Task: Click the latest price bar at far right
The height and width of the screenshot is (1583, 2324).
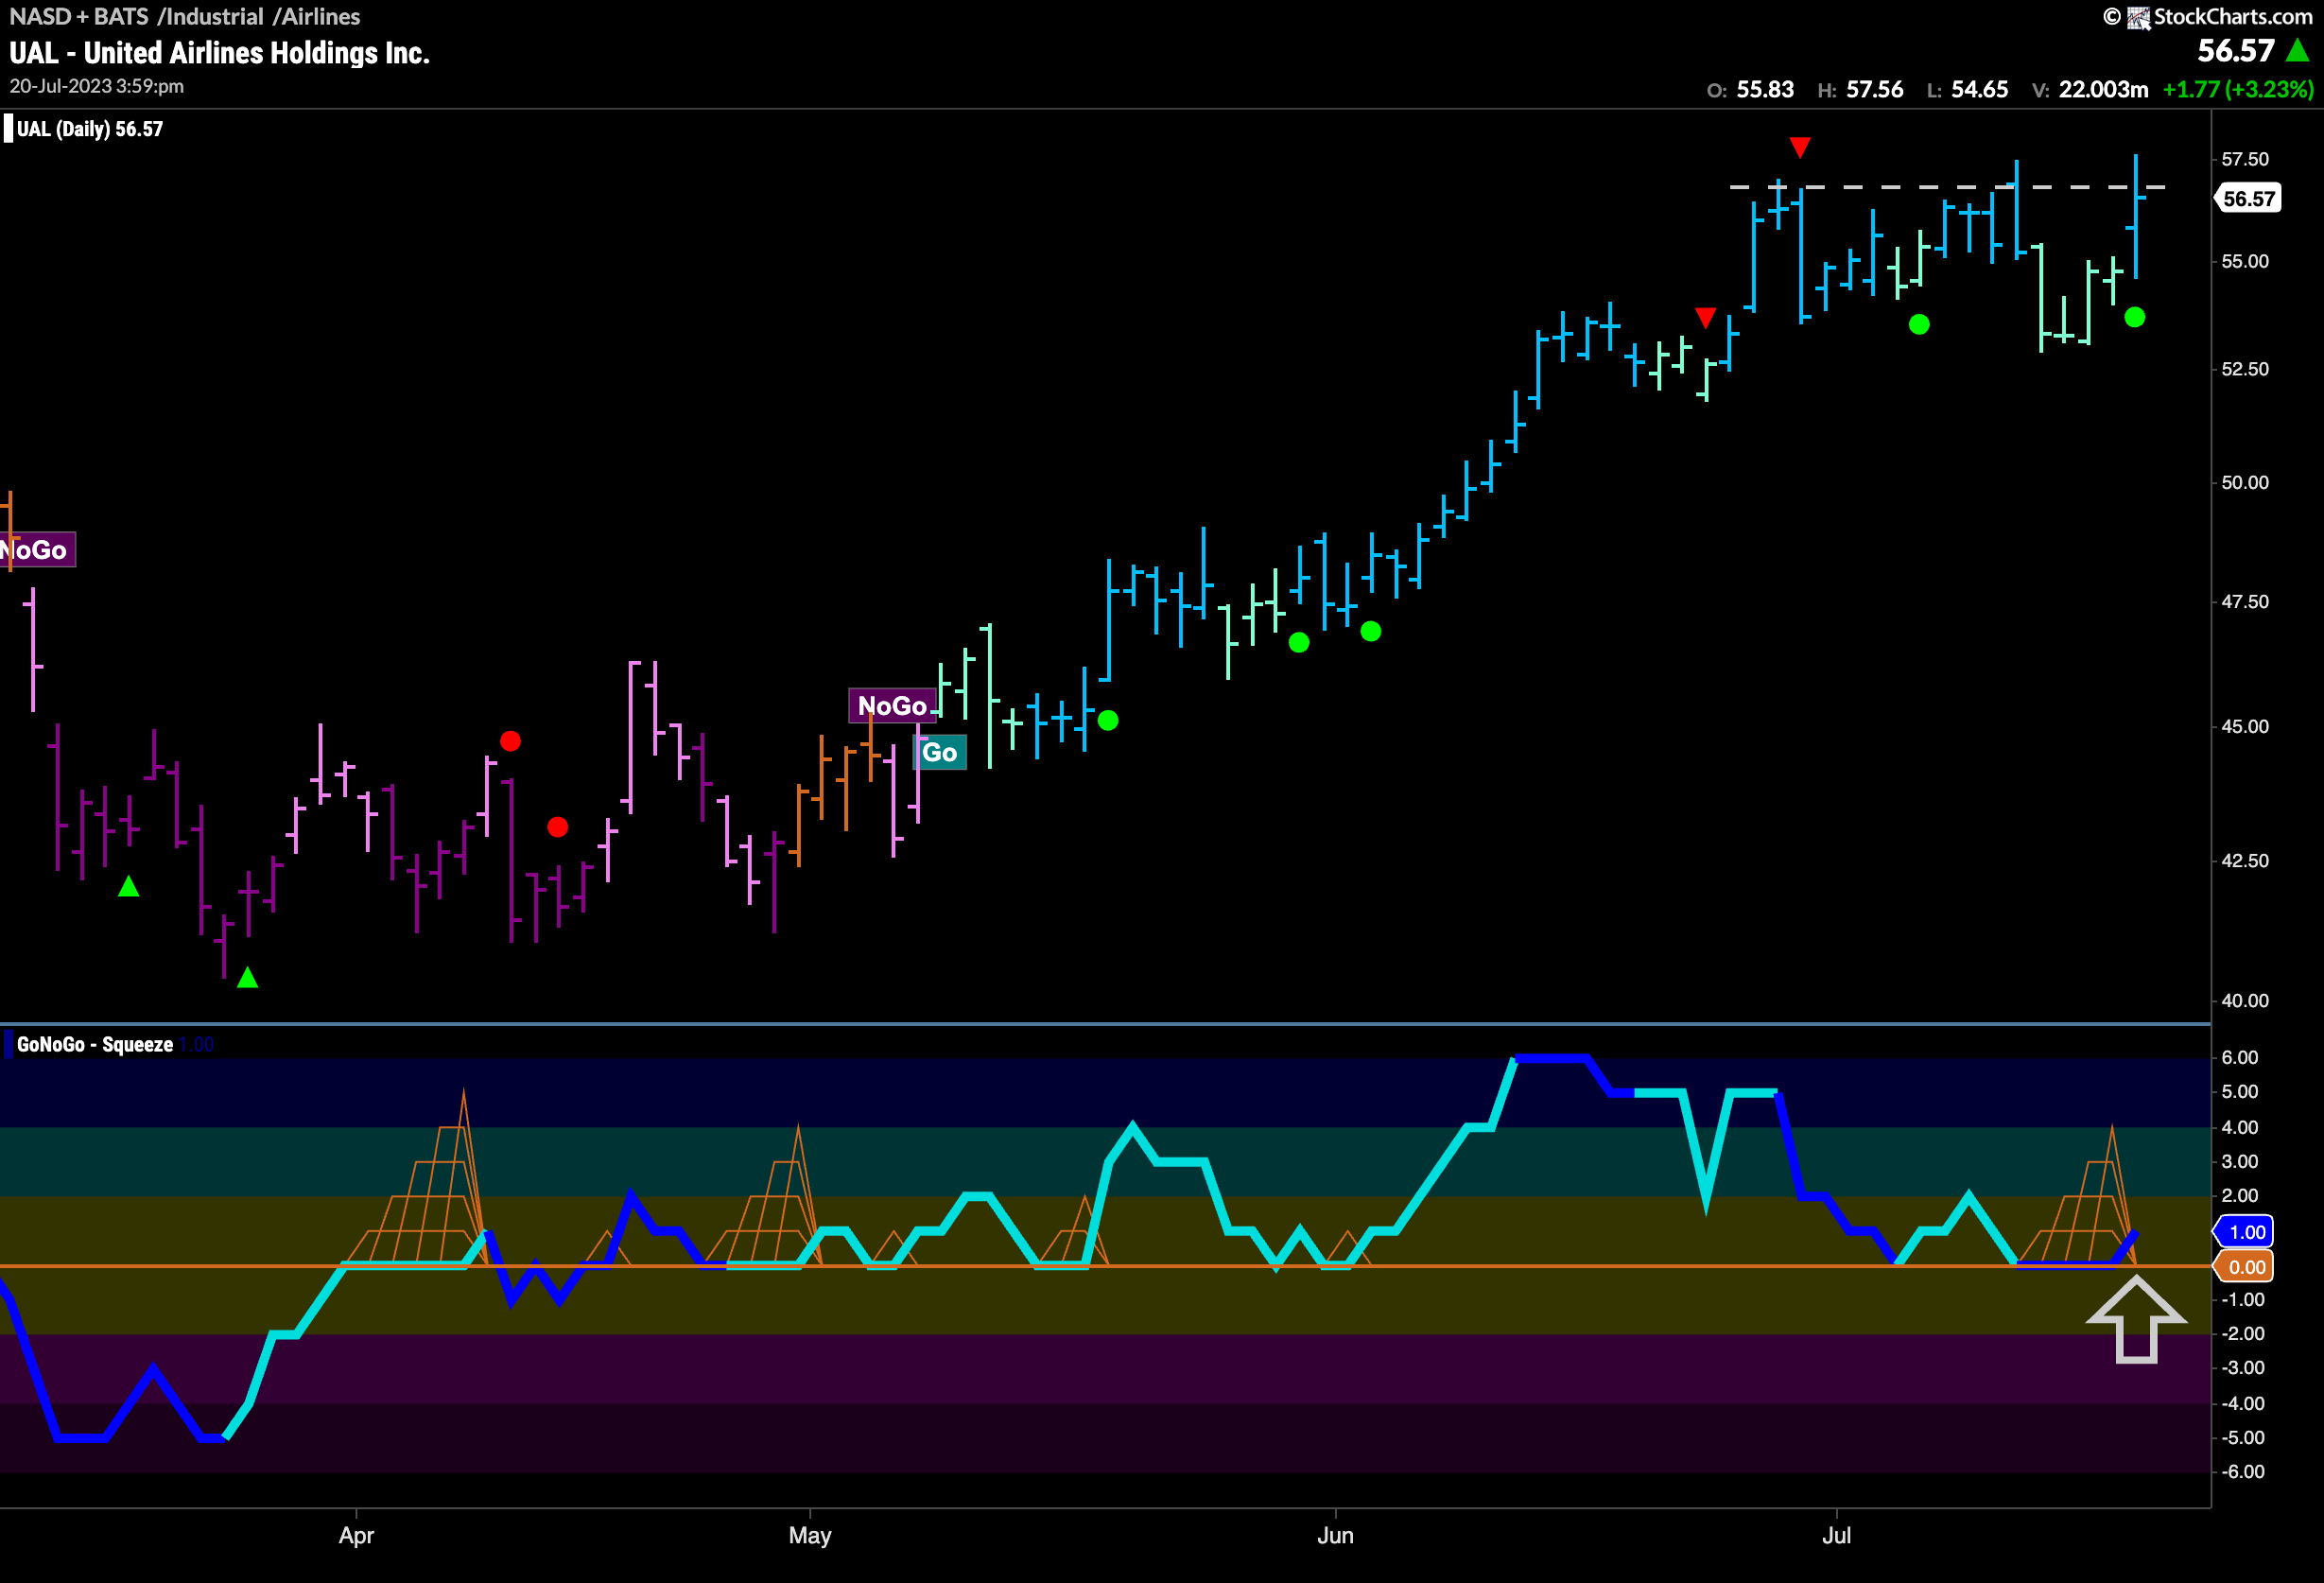Action: tap(2136, 216)
